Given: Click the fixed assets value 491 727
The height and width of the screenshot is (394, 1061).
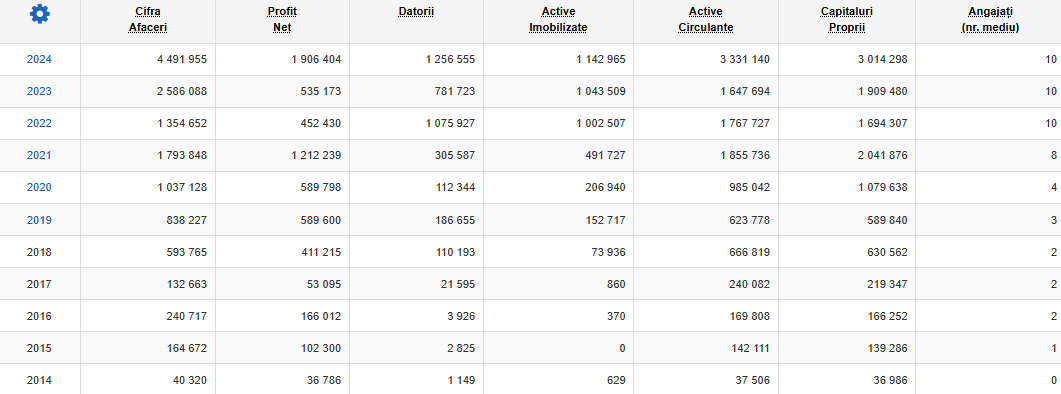Looking at the screenshot, I should (606, 155).
